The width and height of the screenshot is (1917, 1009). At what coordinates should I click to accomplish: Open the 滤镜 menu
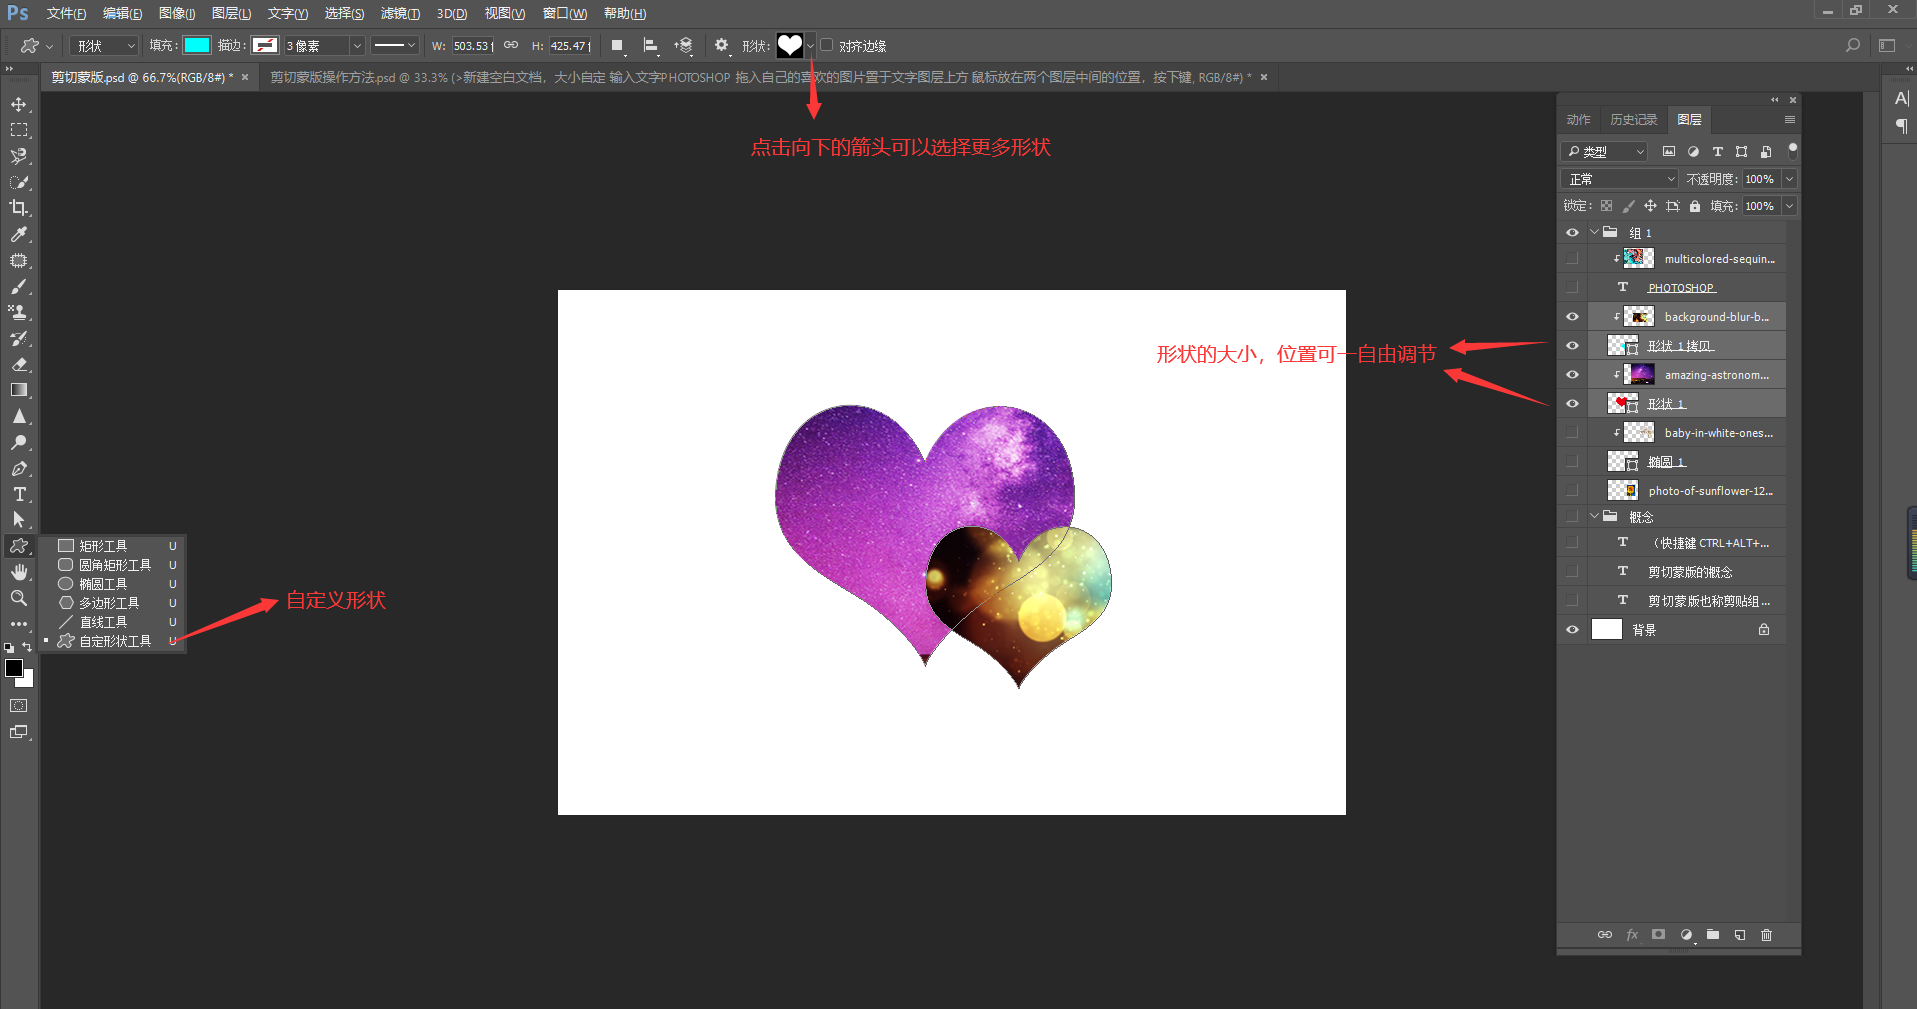tap(400, 13)
